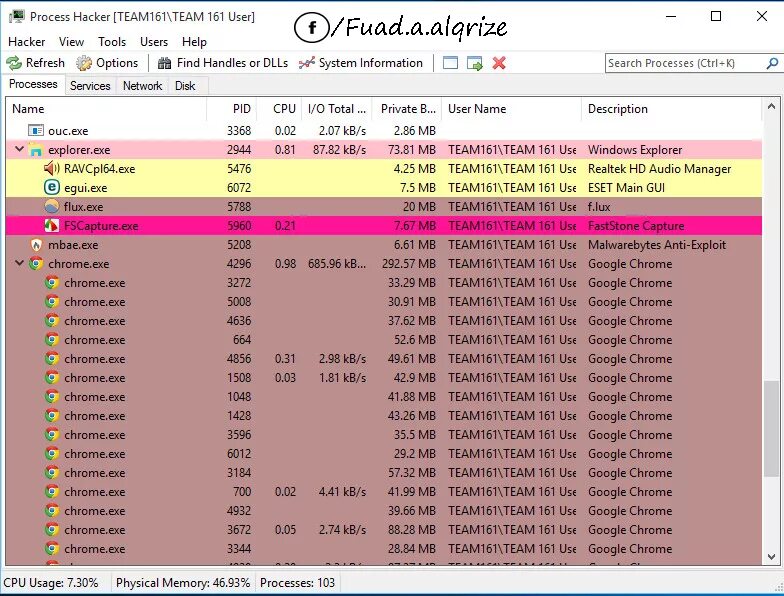This screenshot has height=596, width=784.
Task: Switch to the Services tab
Action: click(x=90, y=86)
